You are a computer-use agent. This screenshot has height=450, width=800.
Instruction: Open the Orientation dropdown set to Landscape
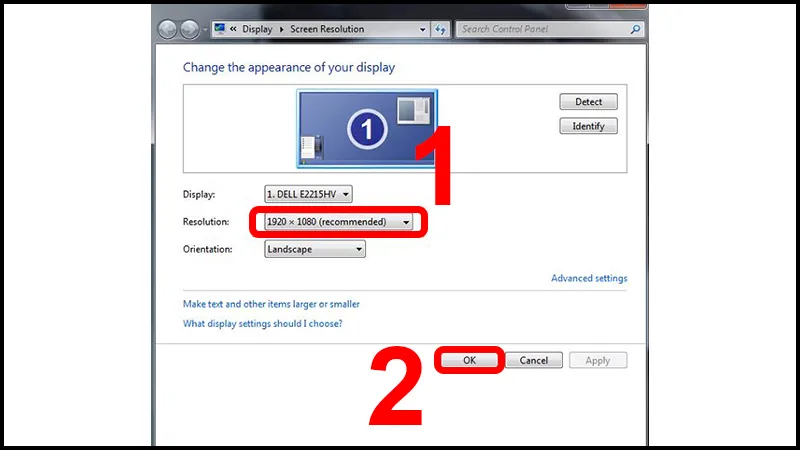point(314,250)
